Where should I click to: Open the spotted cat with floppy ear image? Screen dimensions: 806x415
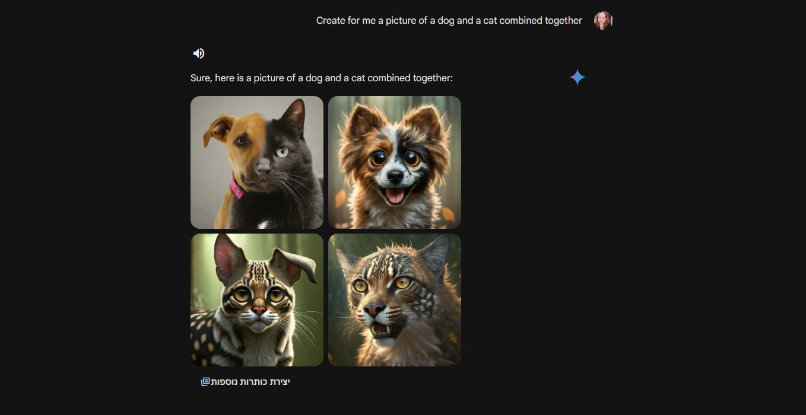click(257, 299)
